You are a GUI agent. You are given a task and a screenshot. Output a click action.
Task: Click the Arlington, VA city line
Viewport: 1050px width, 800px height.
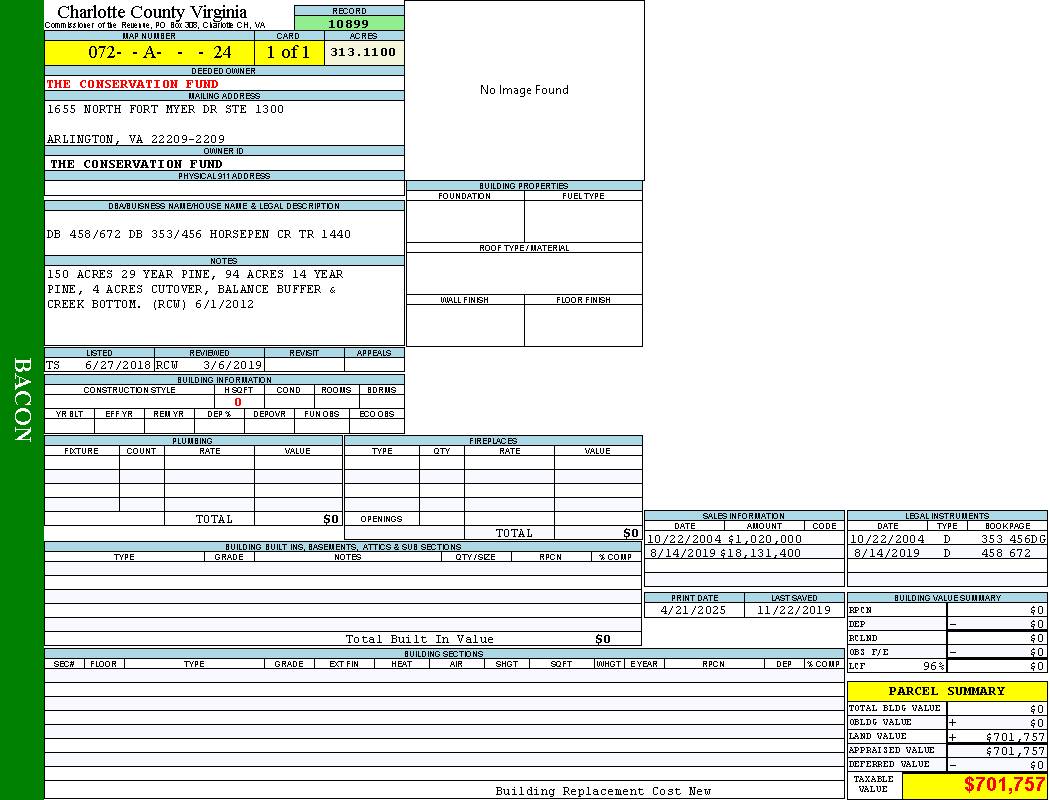136,139
